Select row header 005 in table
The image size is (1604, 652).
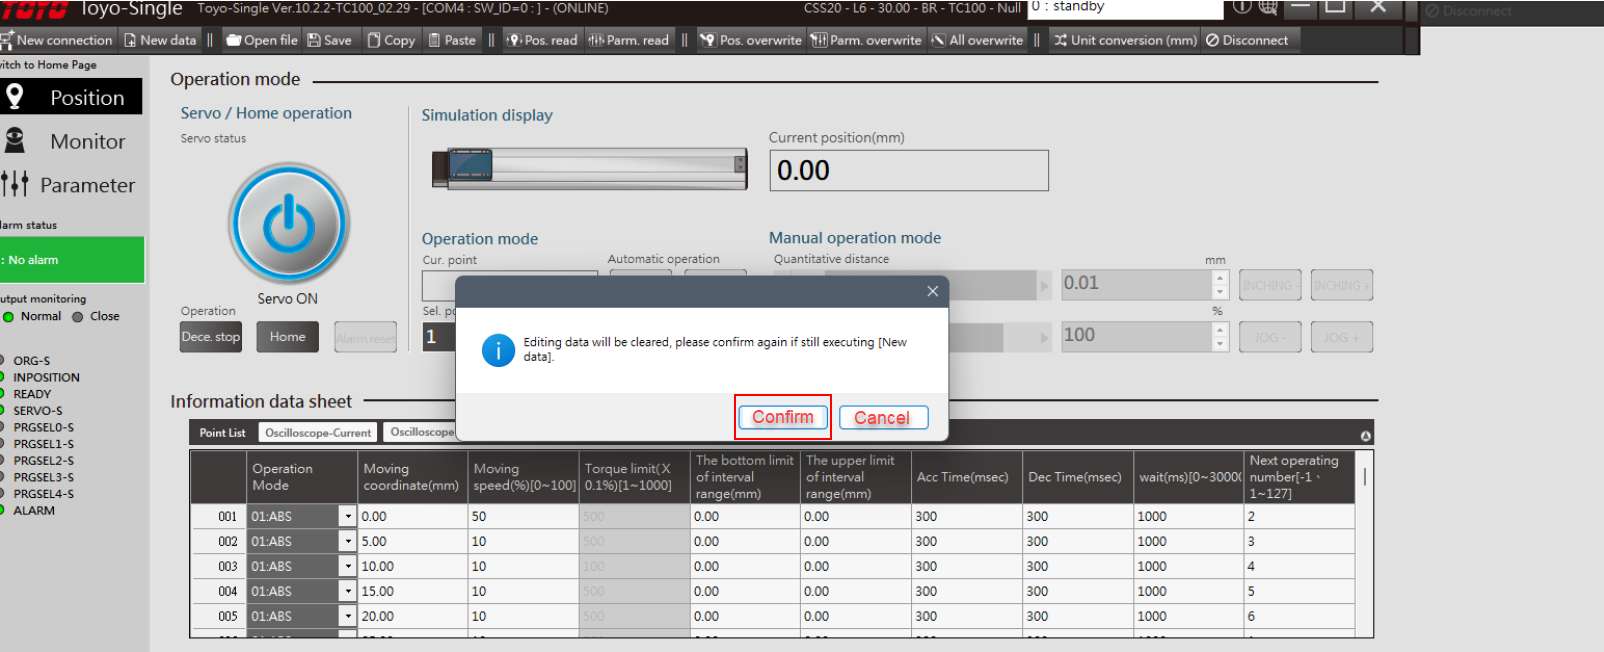(x=219, y=616)
